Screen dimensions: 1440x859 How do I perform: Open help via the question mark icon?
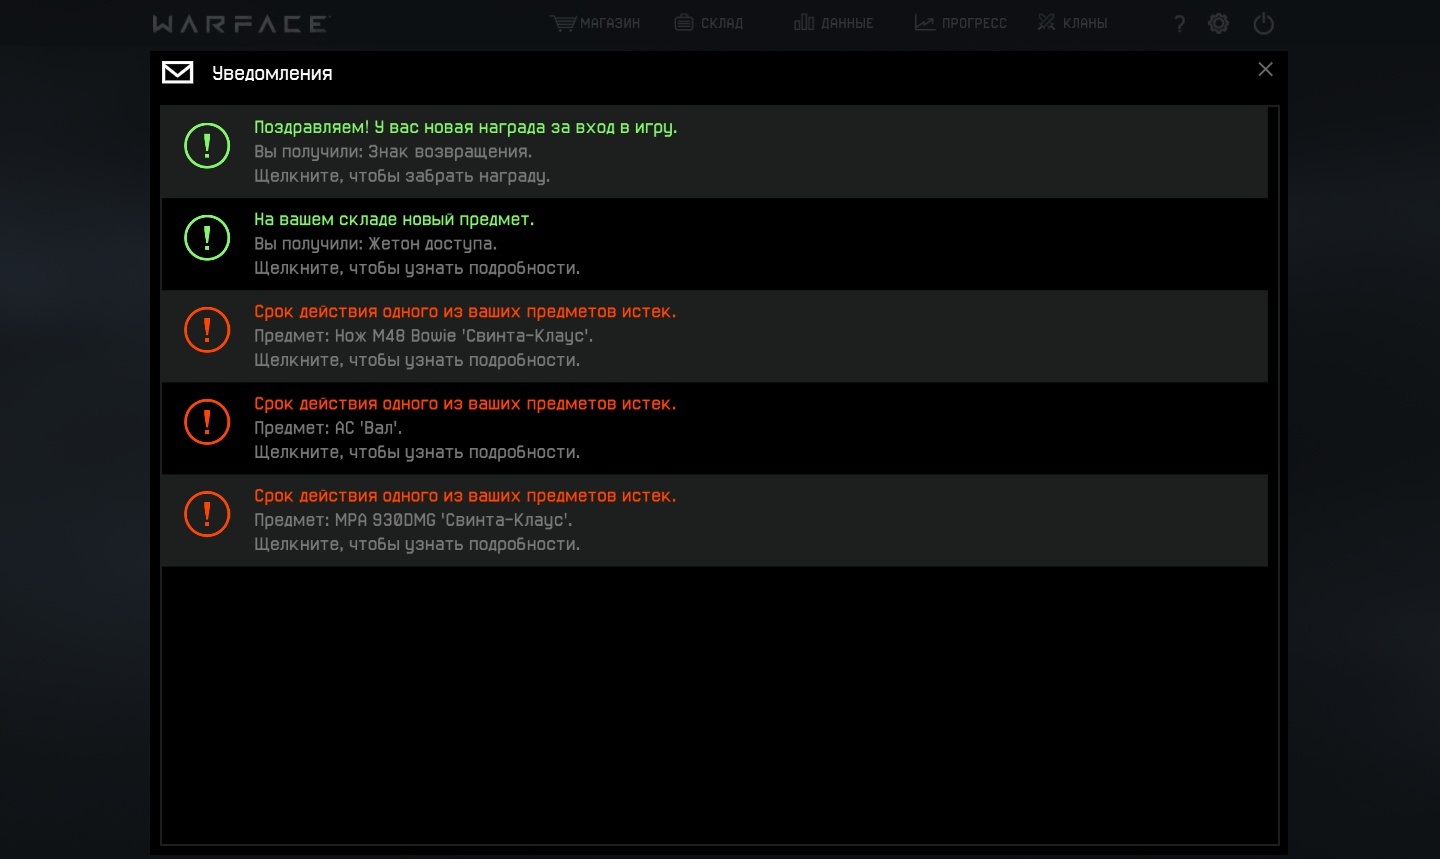tap(1180, 23)
